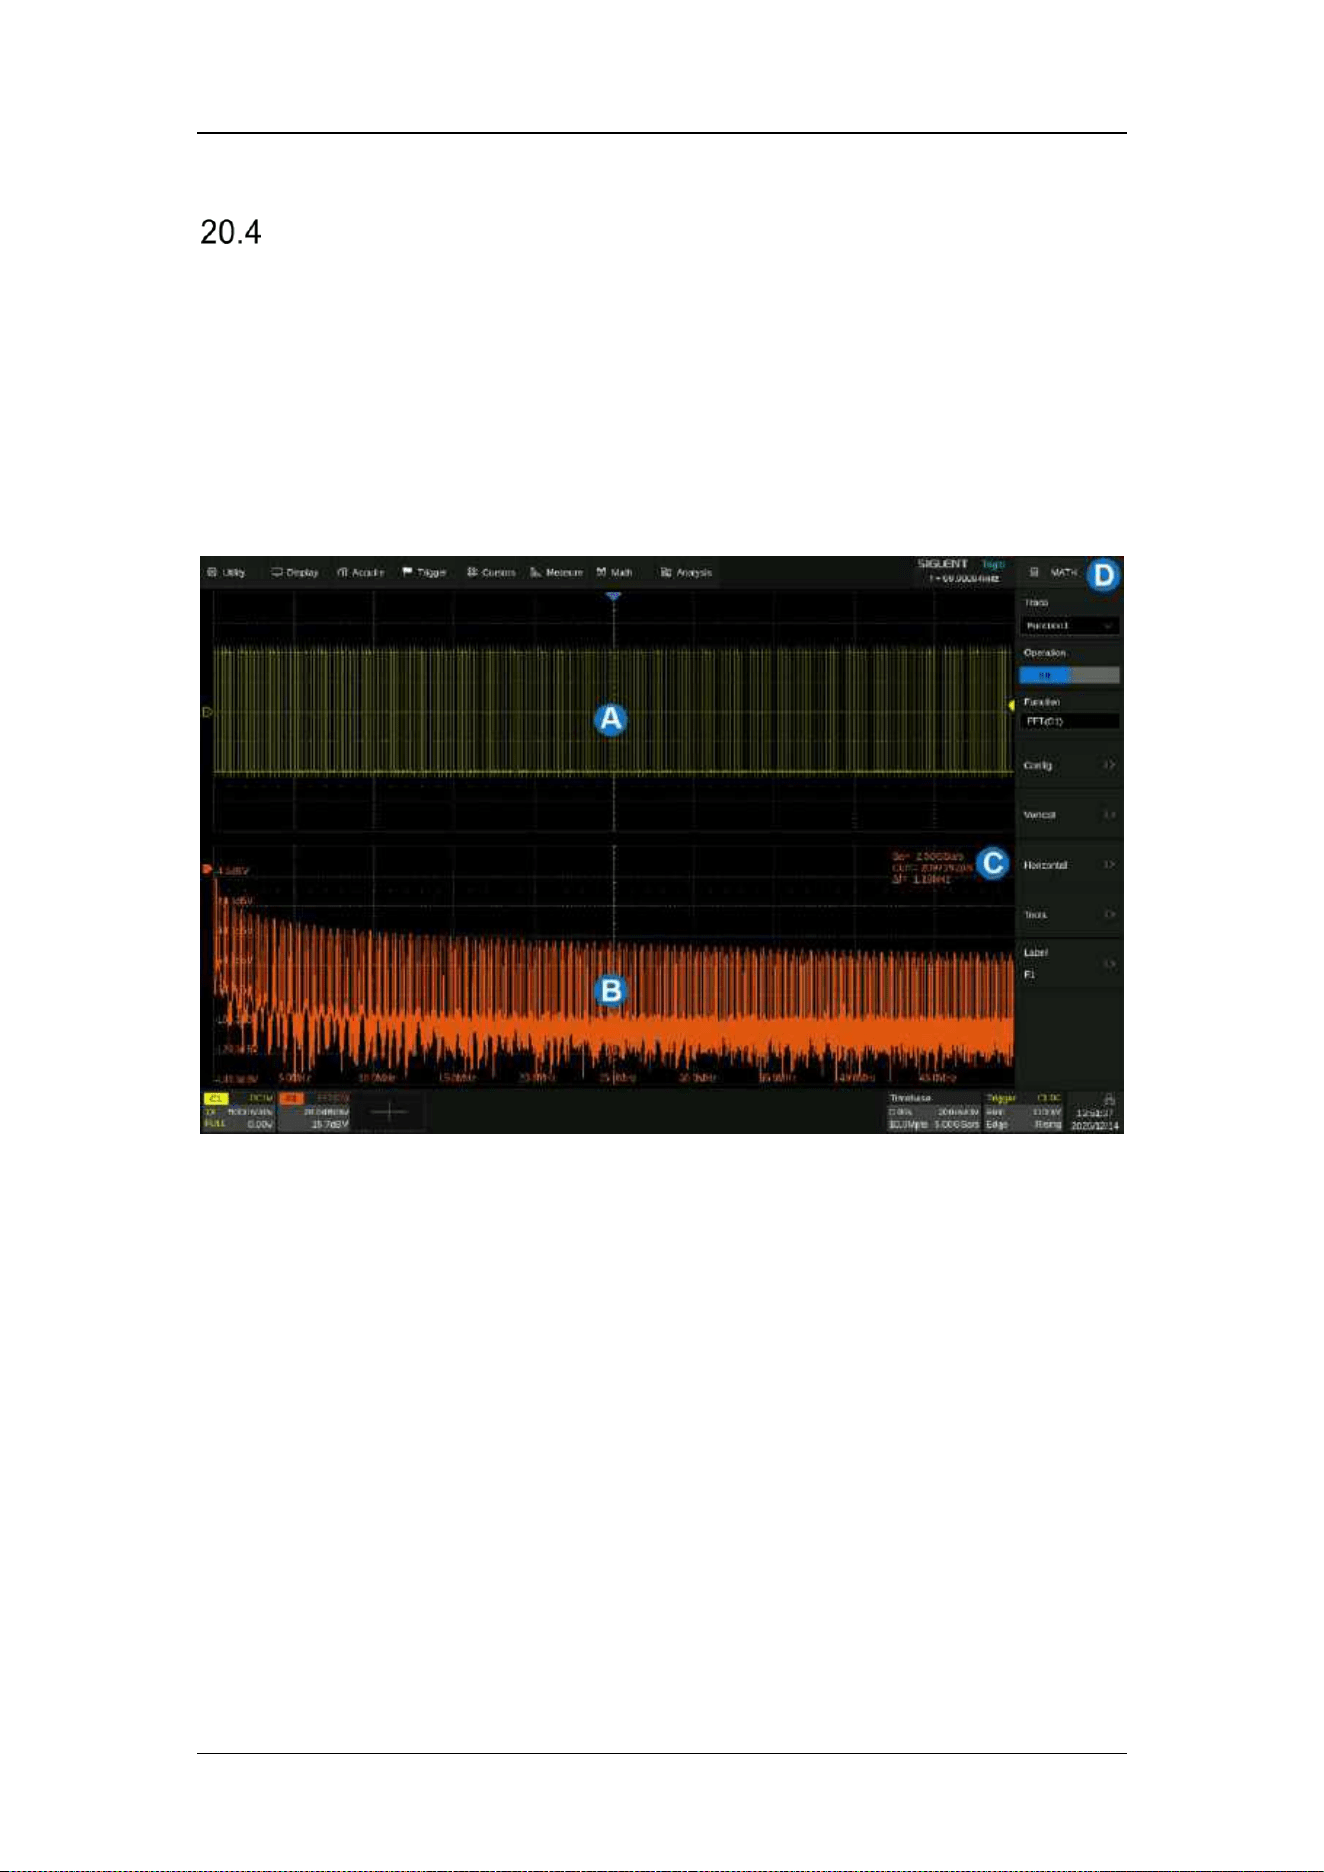This screenshot has height=1872, width=1324.
Task: Click the Trig'd run status indicator
Action: click(x=992, y=564)
